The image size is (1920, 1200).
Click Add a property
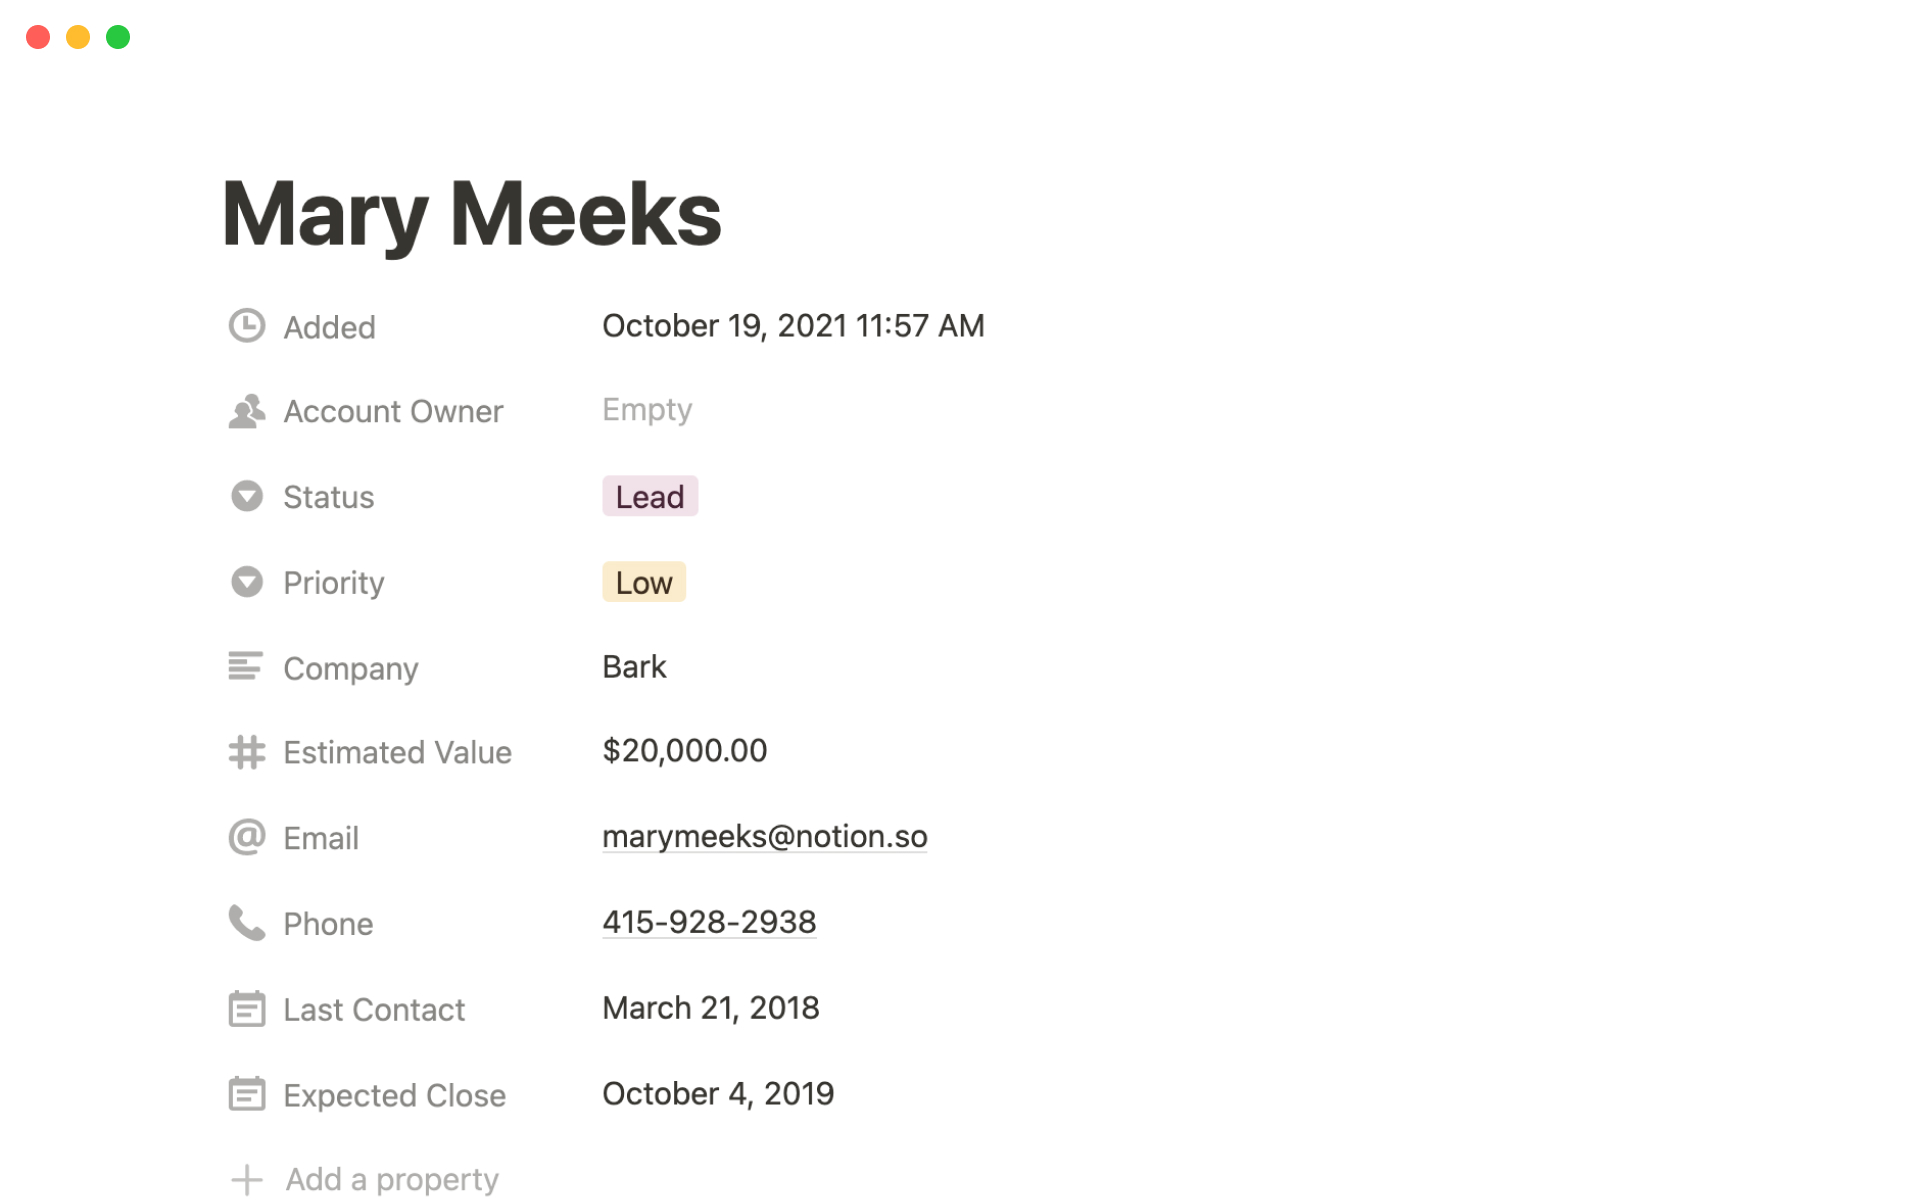[391, 1179]
